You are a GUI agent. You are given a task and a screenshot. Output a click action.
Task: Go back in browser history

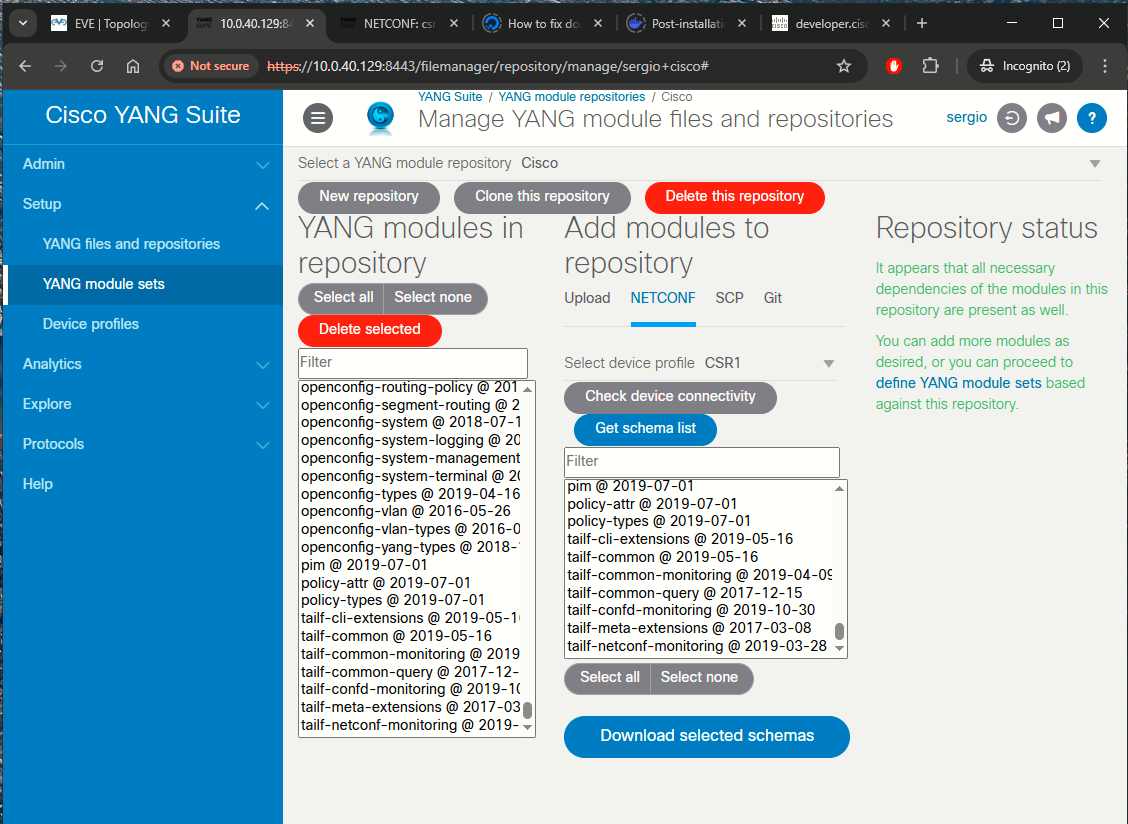click(25, 66)
